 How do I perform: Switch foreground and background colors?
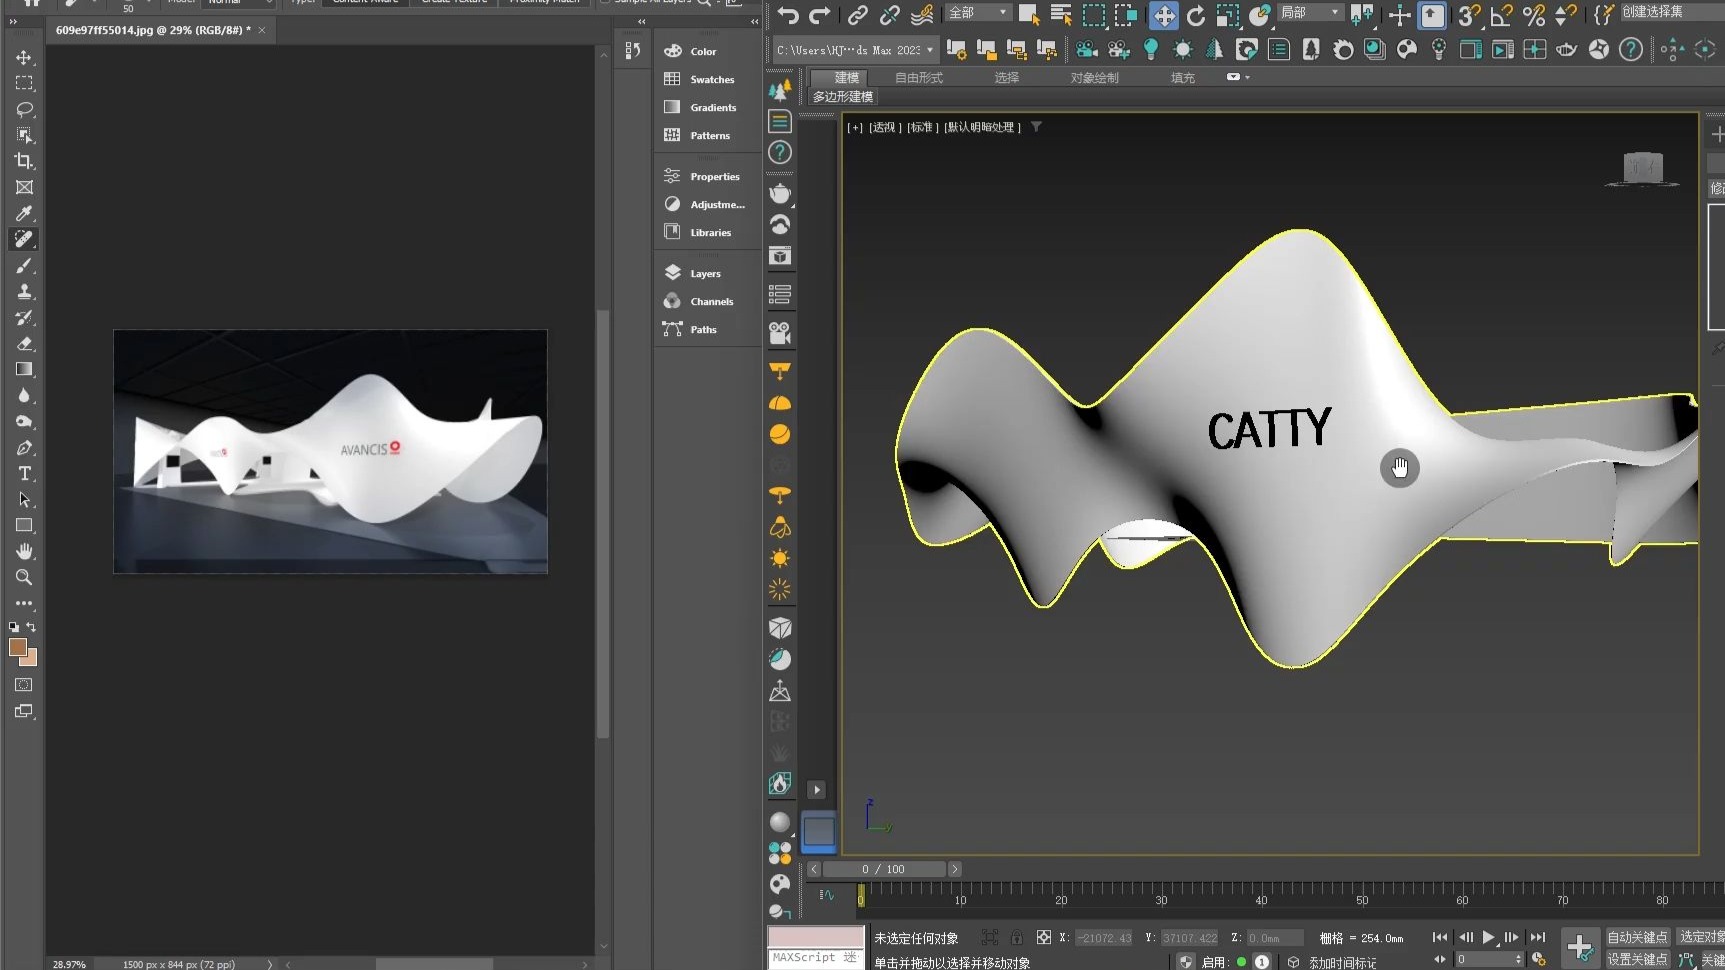point(31,627)
